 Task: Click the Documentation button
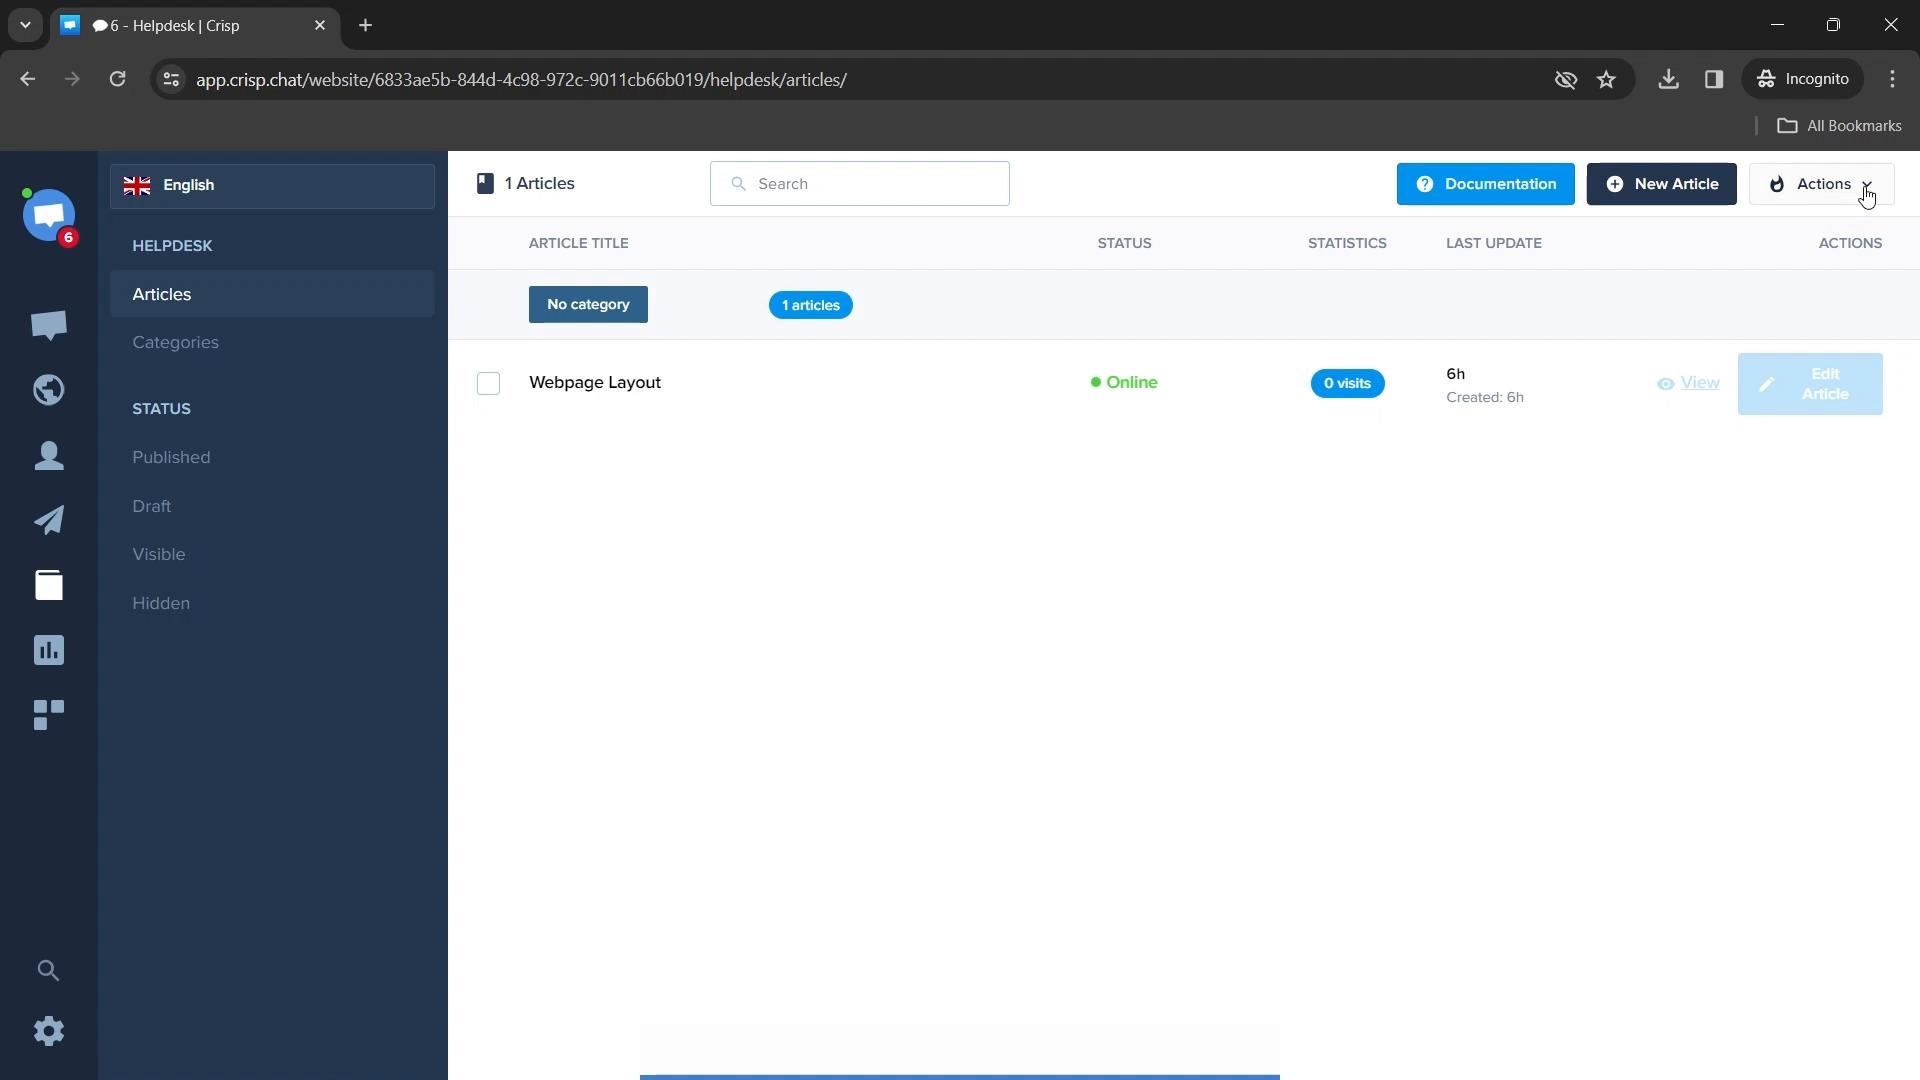coord(1485,183)
